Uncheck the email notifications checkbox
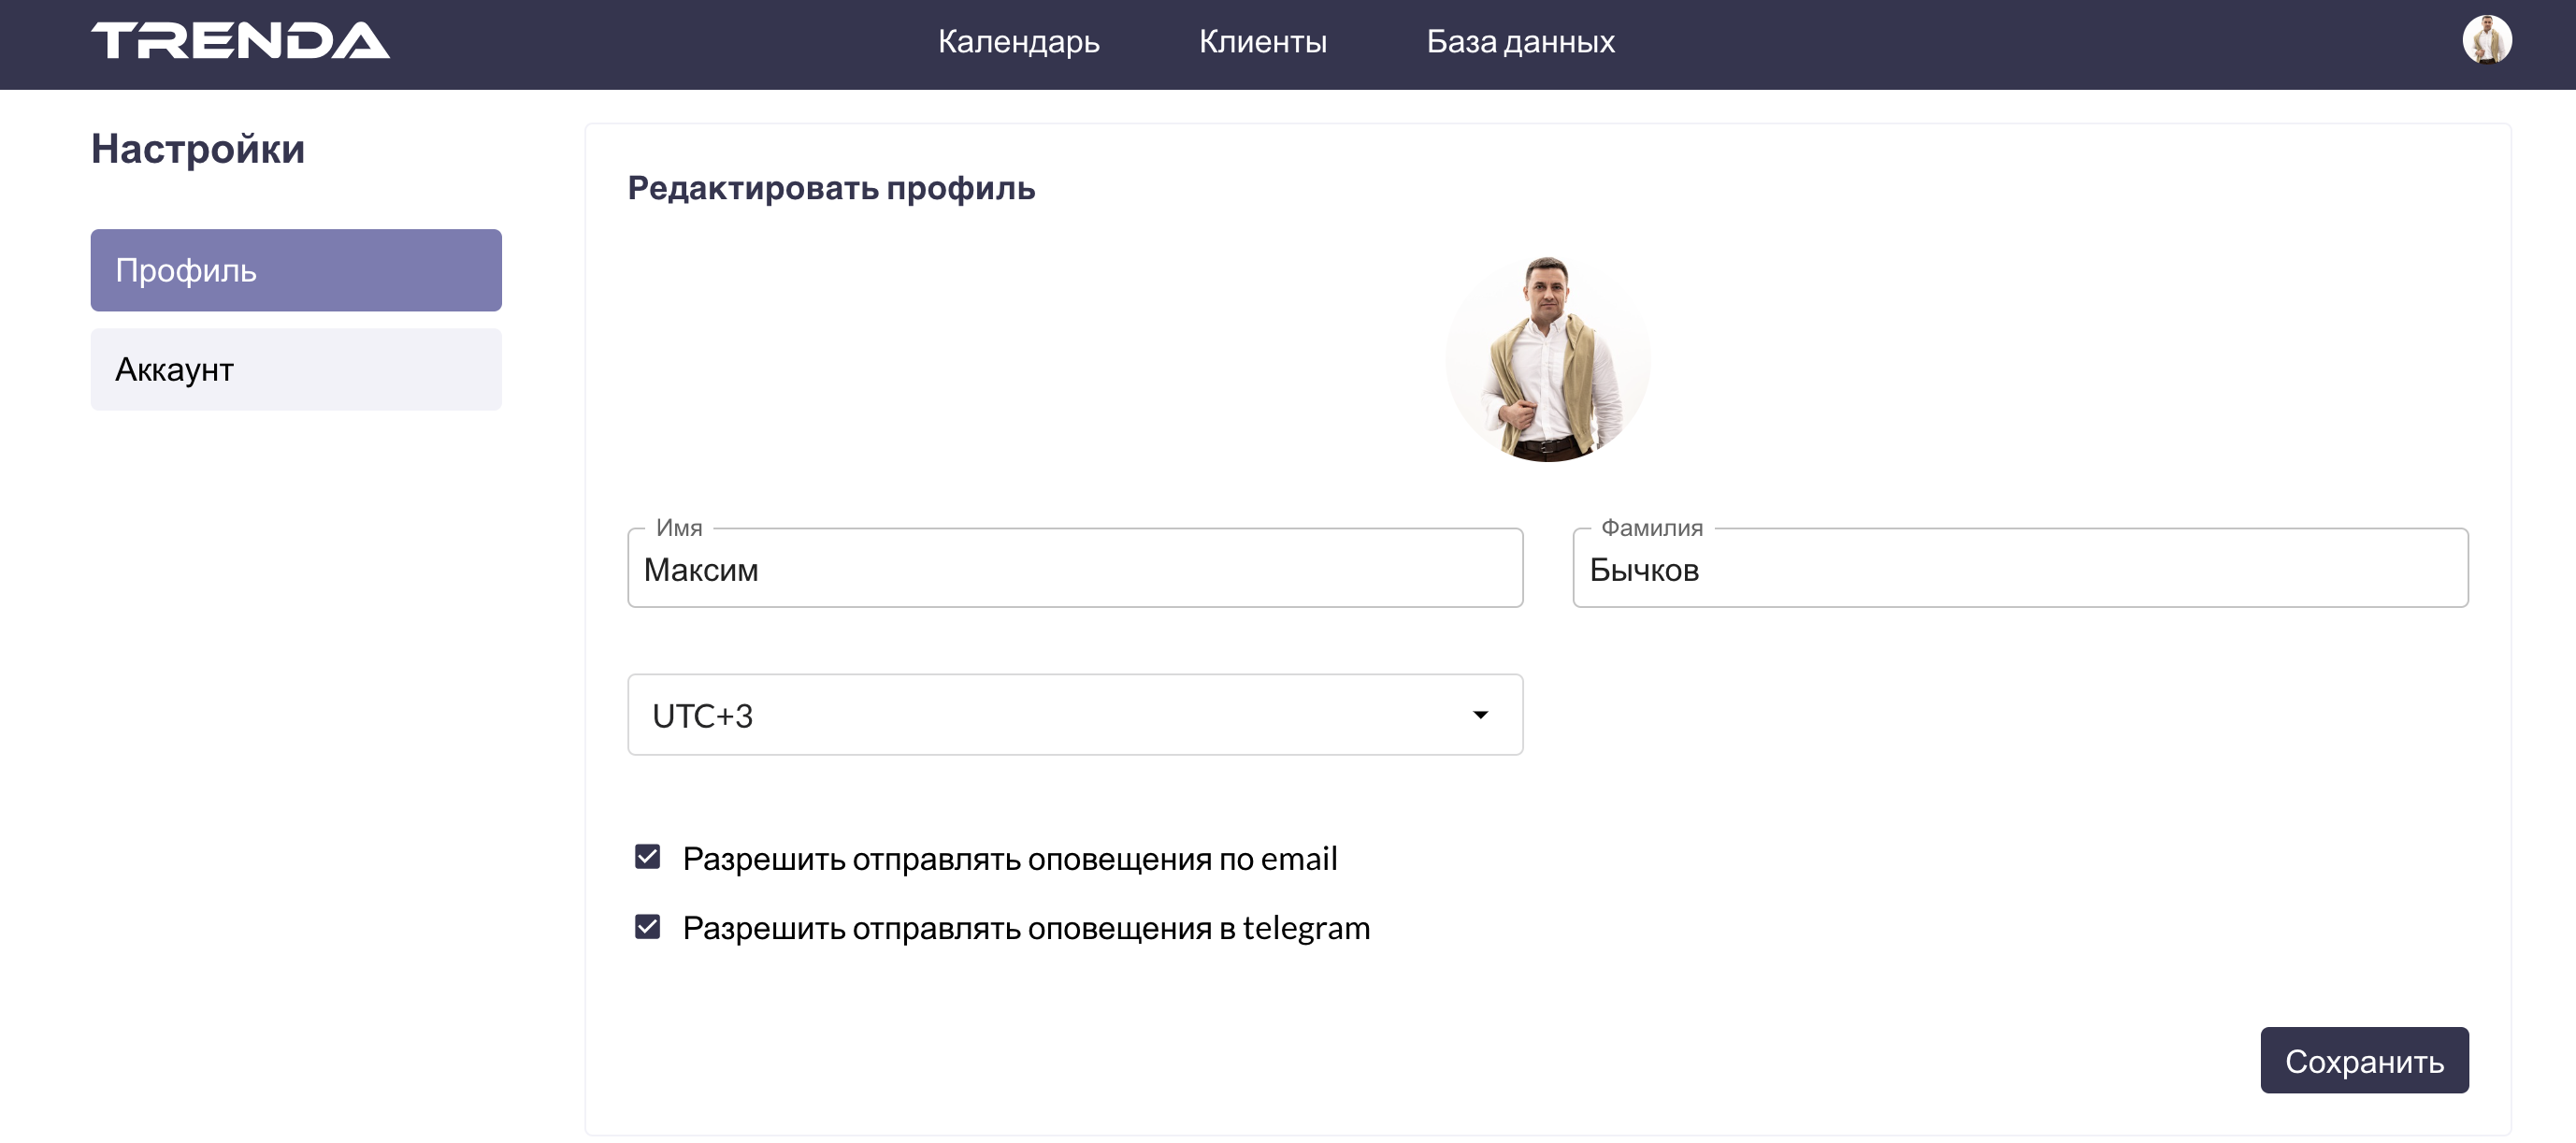The width and height of the screenshot is (2576, 1143). pos(647,857)
